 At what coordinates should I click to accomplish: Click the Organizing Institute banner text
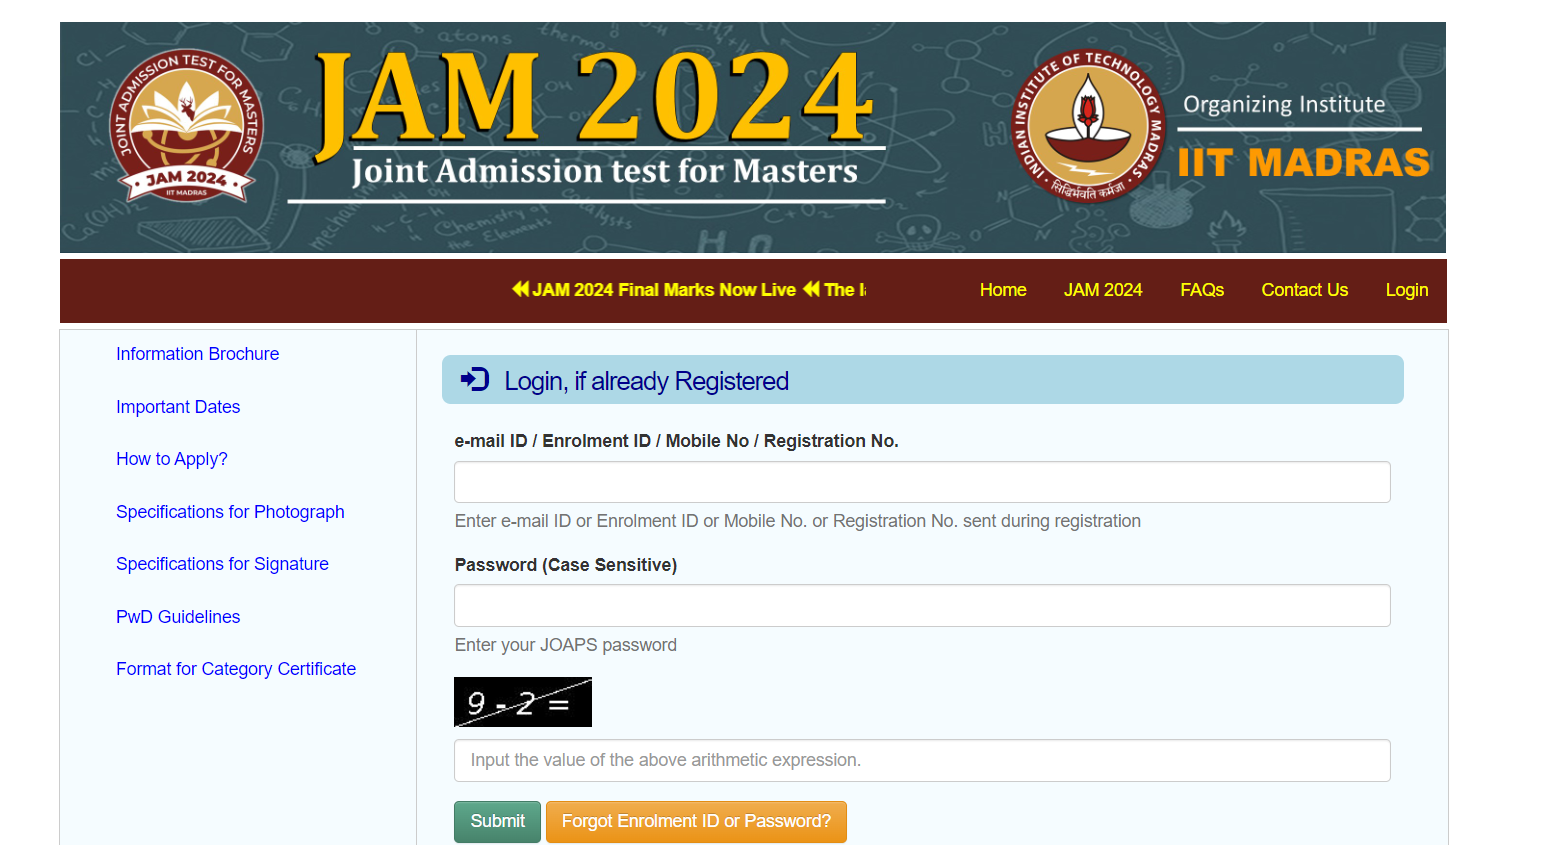click(x=1284, y=105)
